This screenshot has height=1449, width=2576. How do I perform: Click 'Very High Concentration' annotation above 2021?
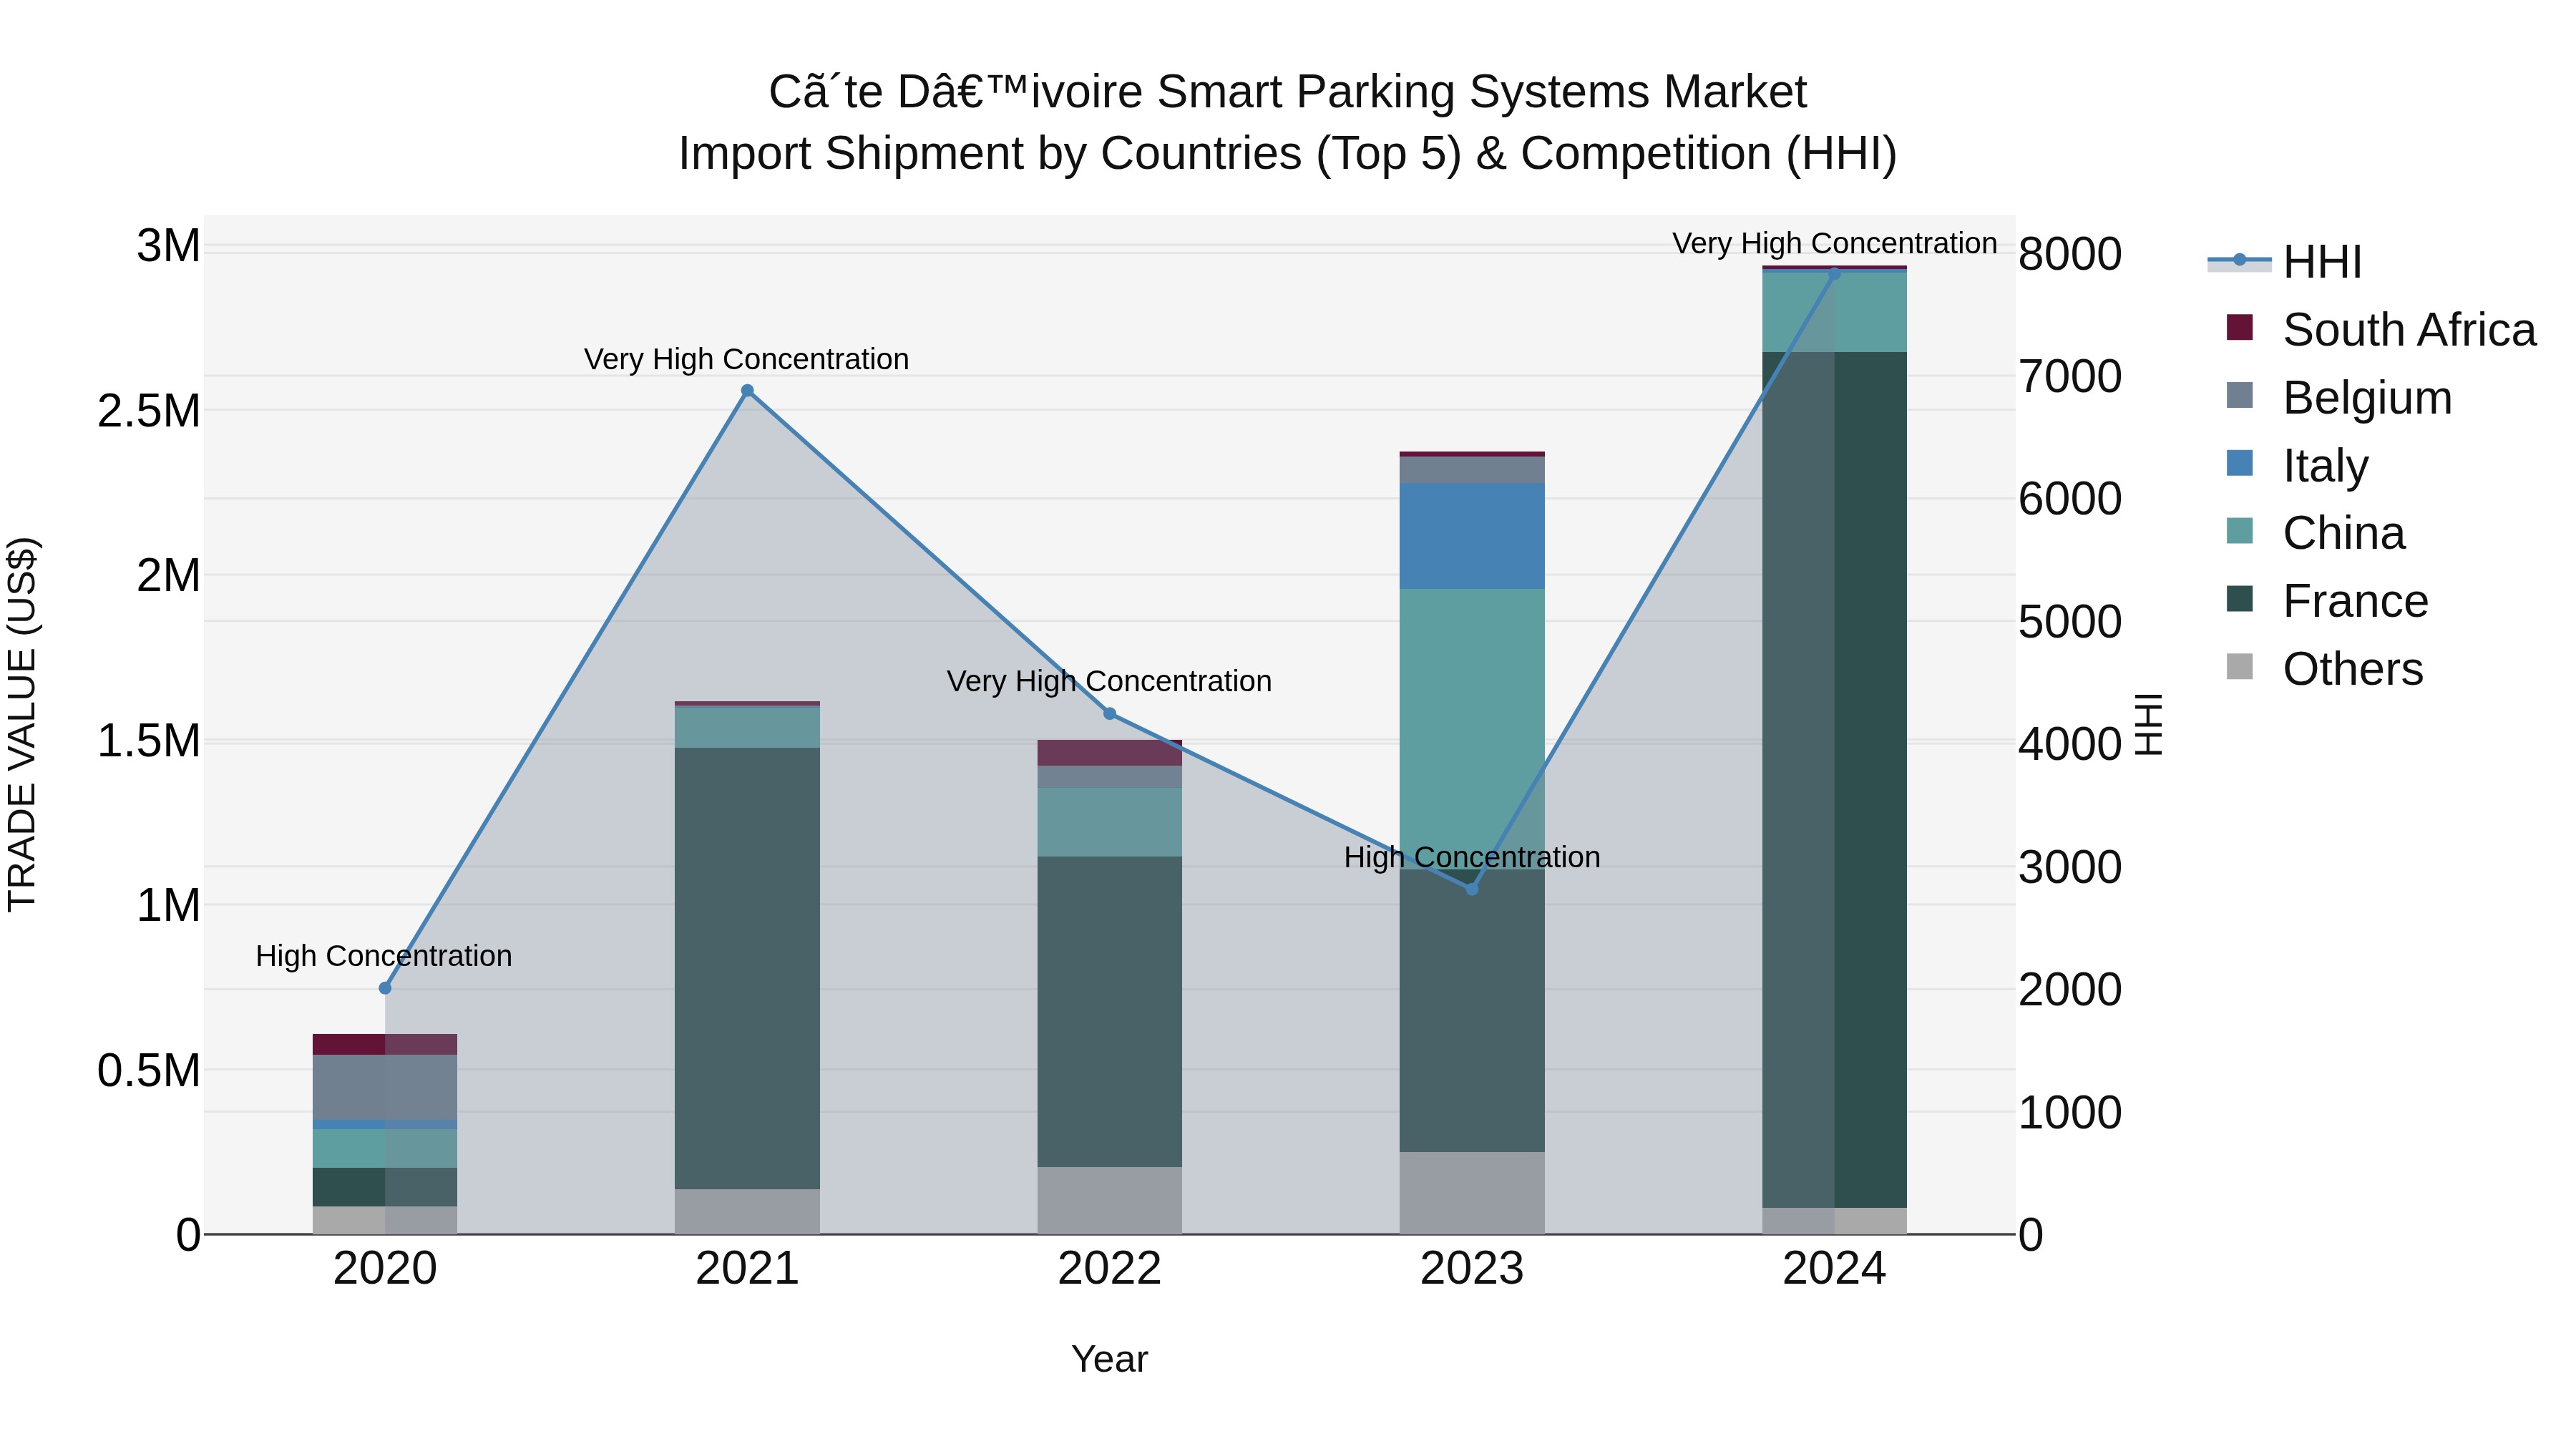coord(747,360)
